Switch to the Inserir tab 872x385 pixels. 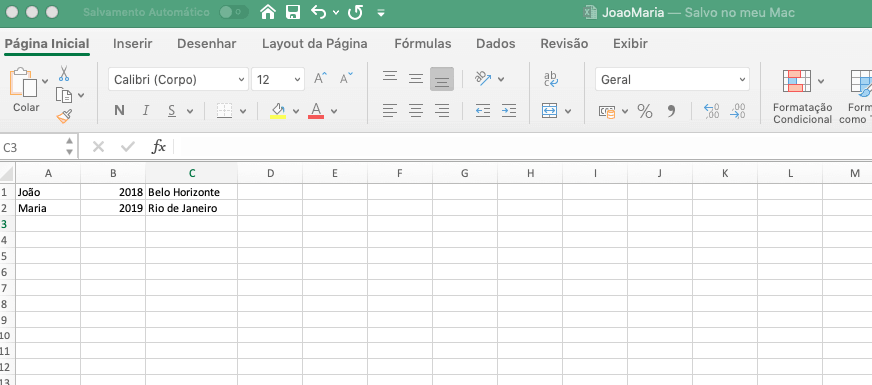coord(132,43)
